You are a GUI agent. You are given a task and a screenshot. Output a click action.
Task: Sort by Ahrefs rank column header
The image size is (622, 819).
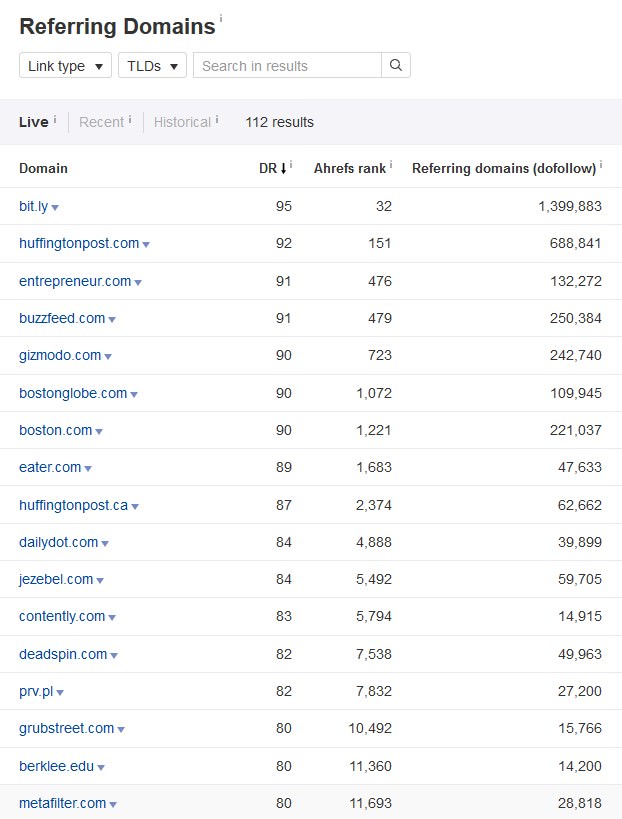(x=349, y=168)
